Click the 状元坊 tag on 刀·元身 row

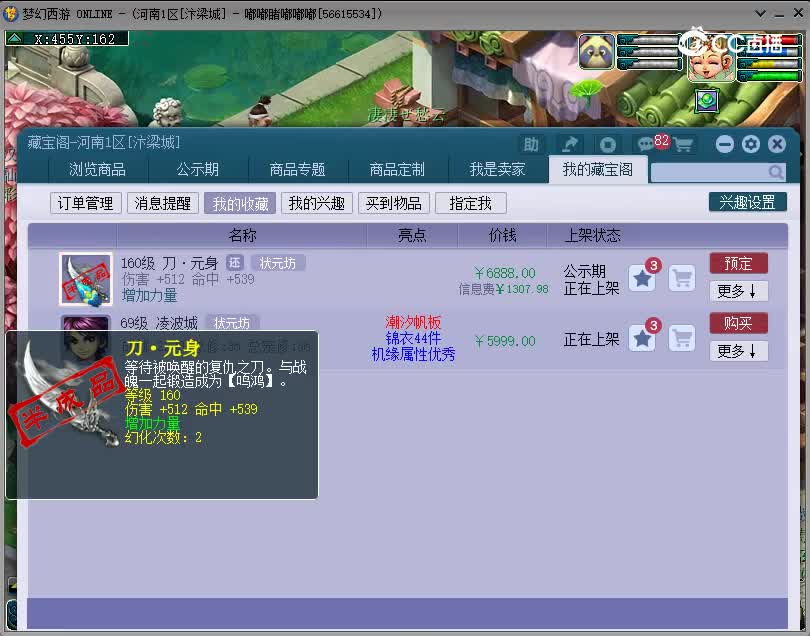pyautogui.click(x=278, y=263)
